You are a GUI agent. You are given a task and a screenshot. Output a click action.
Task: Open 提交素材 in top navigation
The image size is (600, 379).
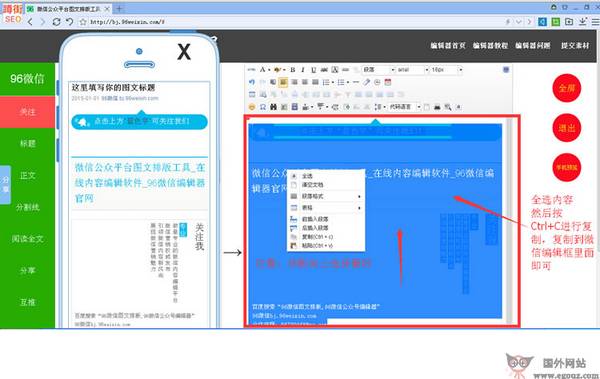[575, 46]
